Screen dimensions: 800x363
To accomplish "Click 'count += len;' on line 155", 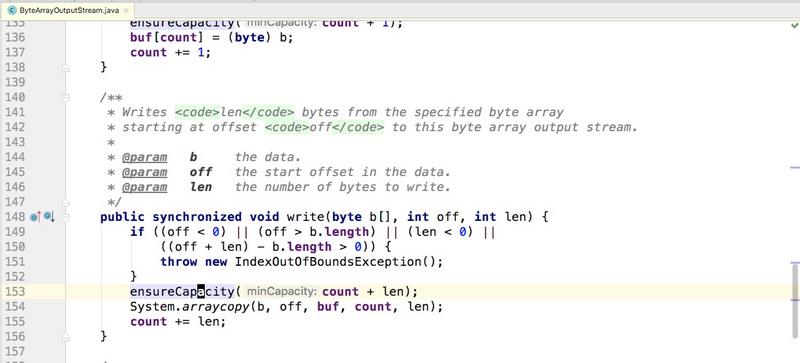I will click(x=178, y=322).
